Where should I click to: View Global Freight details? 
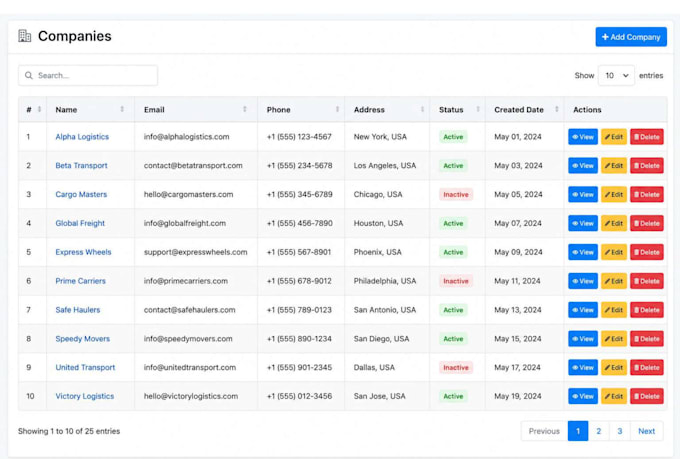pyautogui.click(x=583, y=223)
